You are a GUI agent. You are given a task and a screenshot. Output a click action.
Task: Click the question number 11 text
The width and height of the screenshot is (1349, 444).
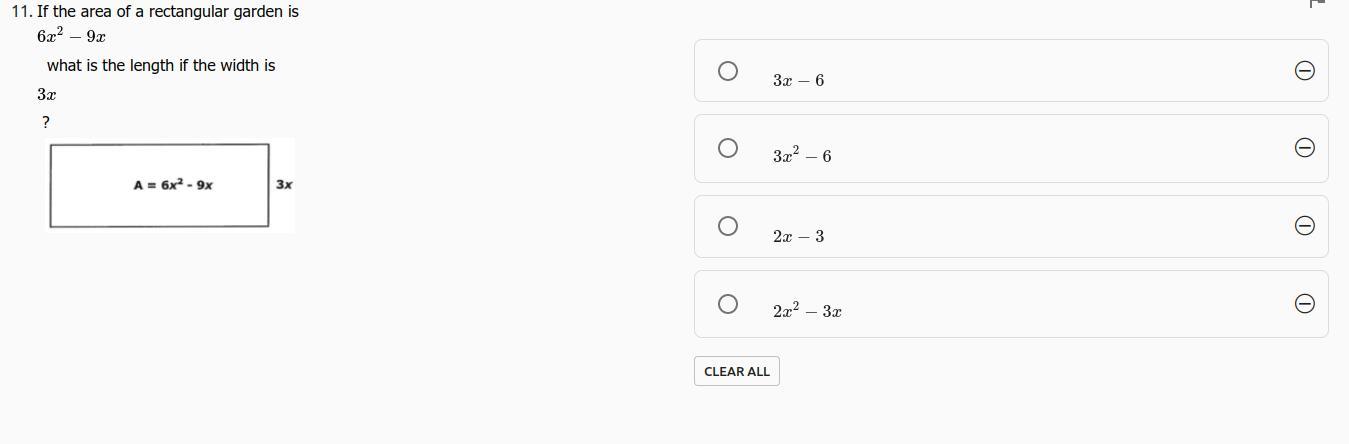click(x=21, y=12)
